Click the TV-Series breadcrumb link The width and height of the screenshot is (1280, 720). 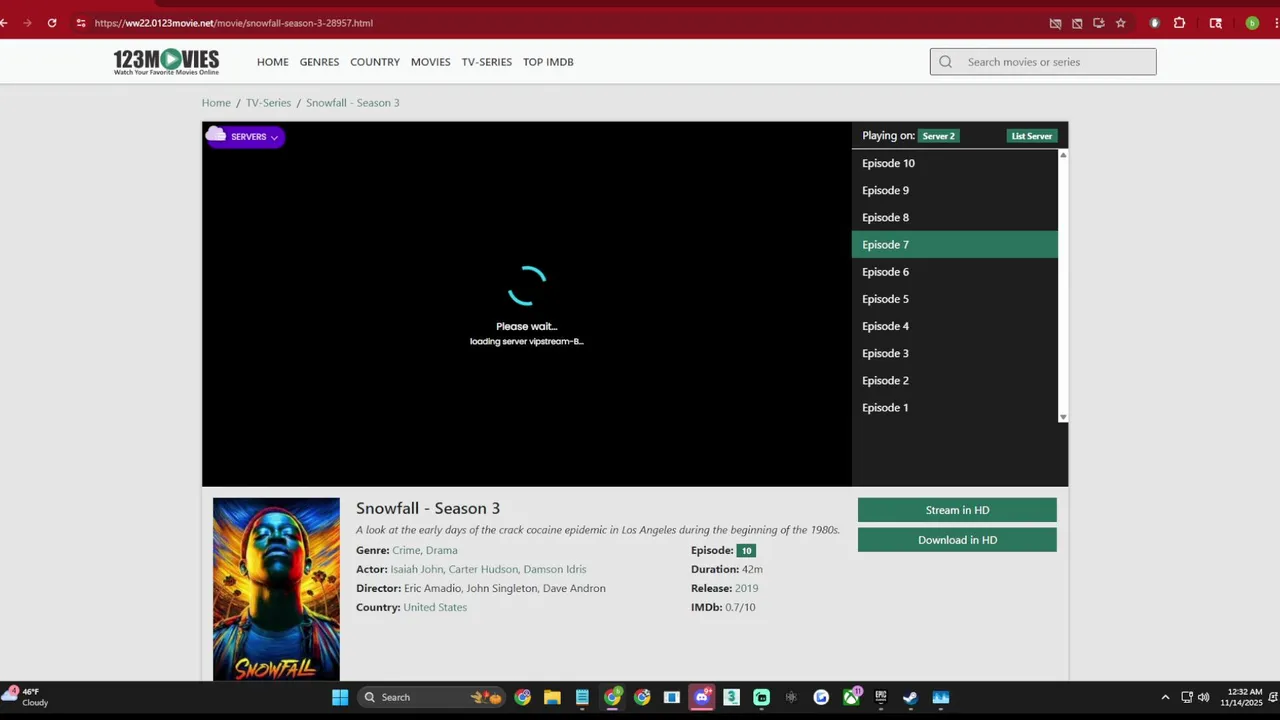pos(268,103)
